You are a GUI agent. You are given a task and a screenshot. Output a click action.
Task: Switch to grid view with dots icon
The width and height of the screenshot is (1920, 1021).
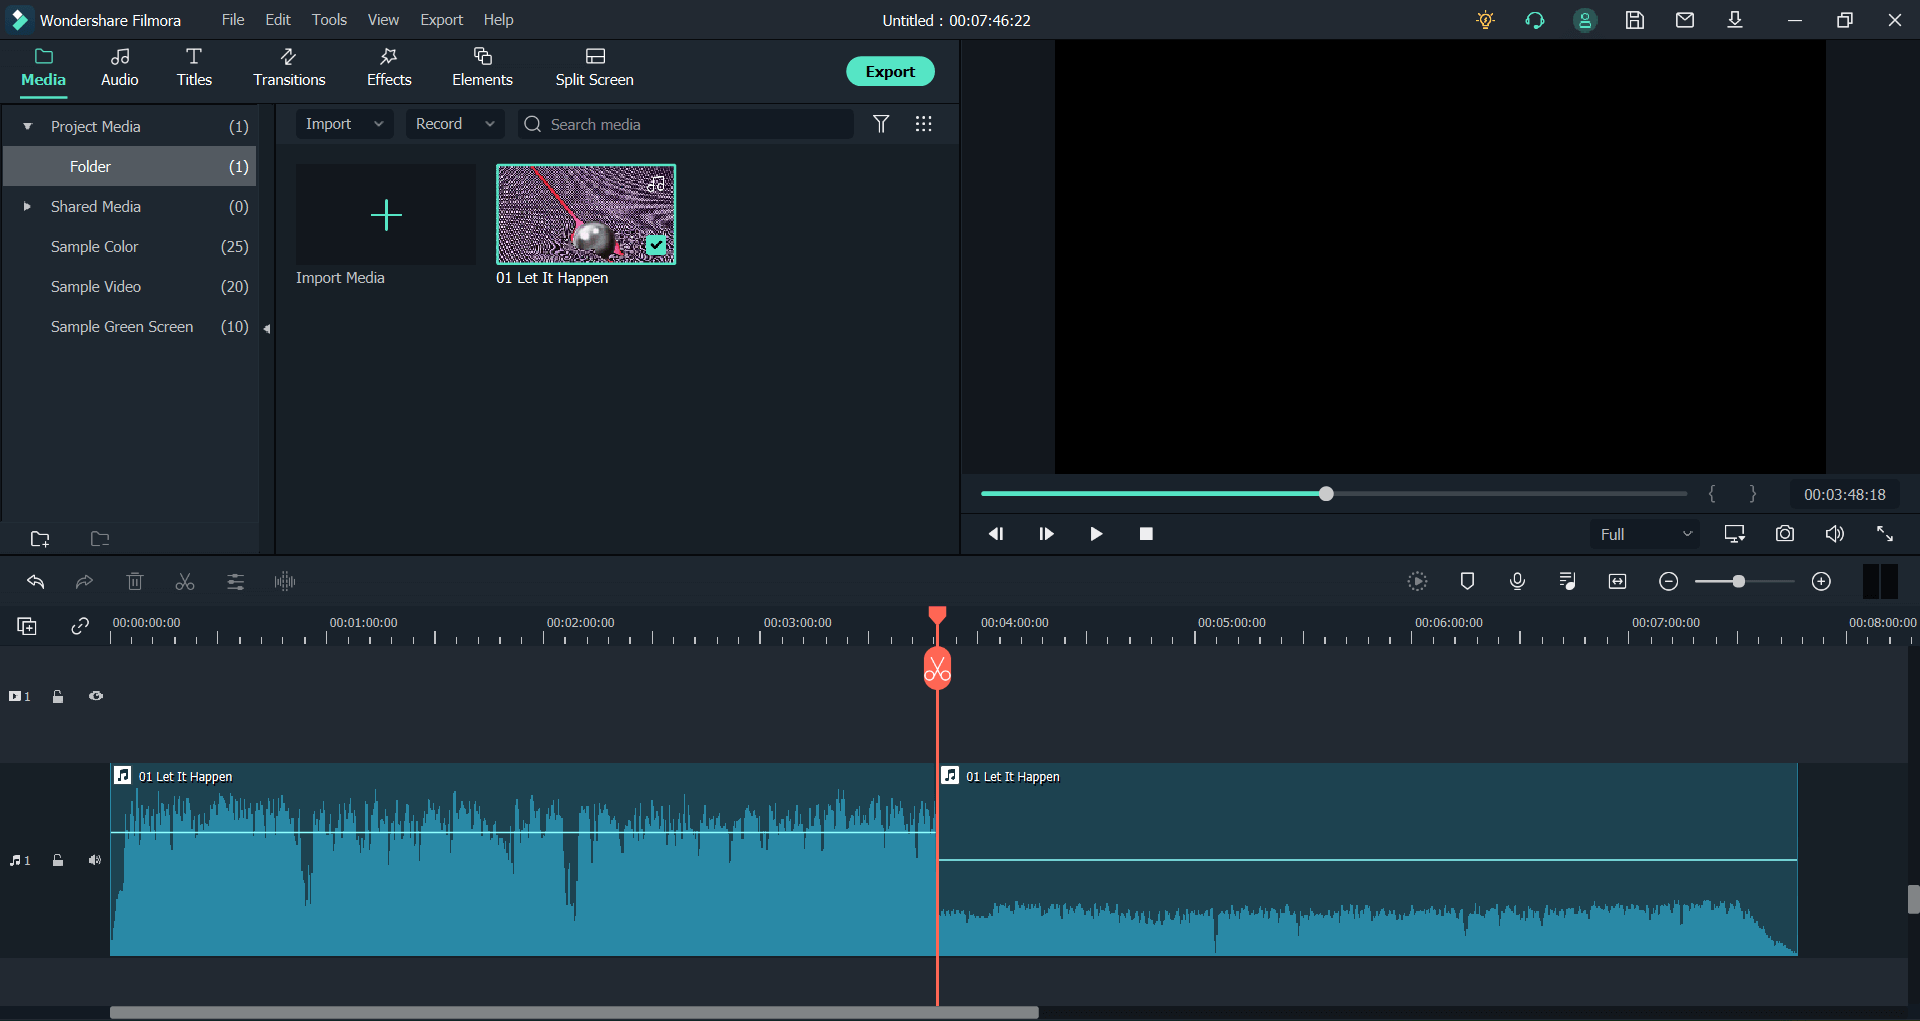tap(924, 124)
